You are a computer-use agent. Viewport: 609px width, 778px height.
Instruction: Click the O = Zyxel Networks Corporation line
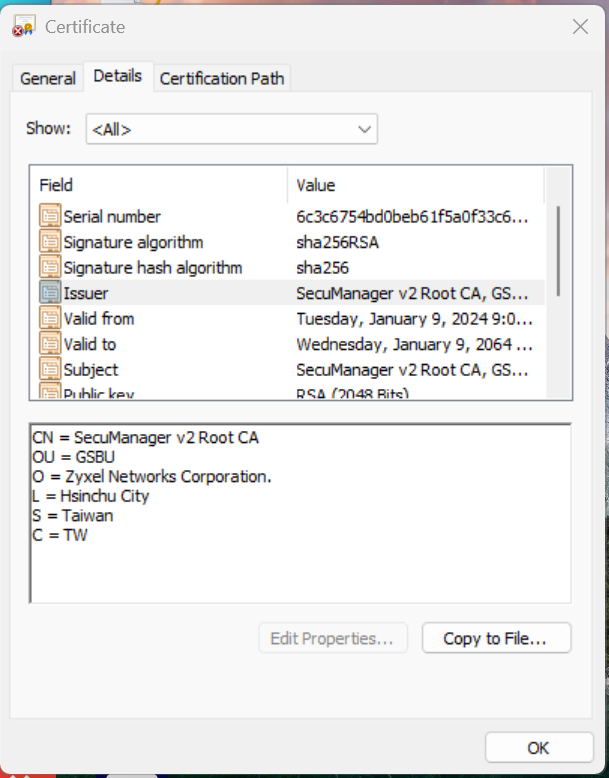tap(152, 476)
